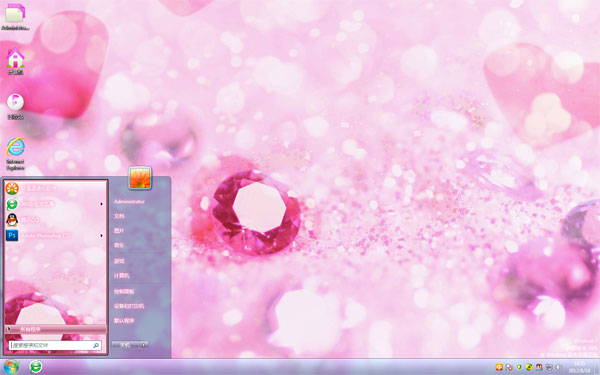Open Control Panel (控制面板) in the Start menu
Viewport: 600px width, 375px height.
click(124, 292)
